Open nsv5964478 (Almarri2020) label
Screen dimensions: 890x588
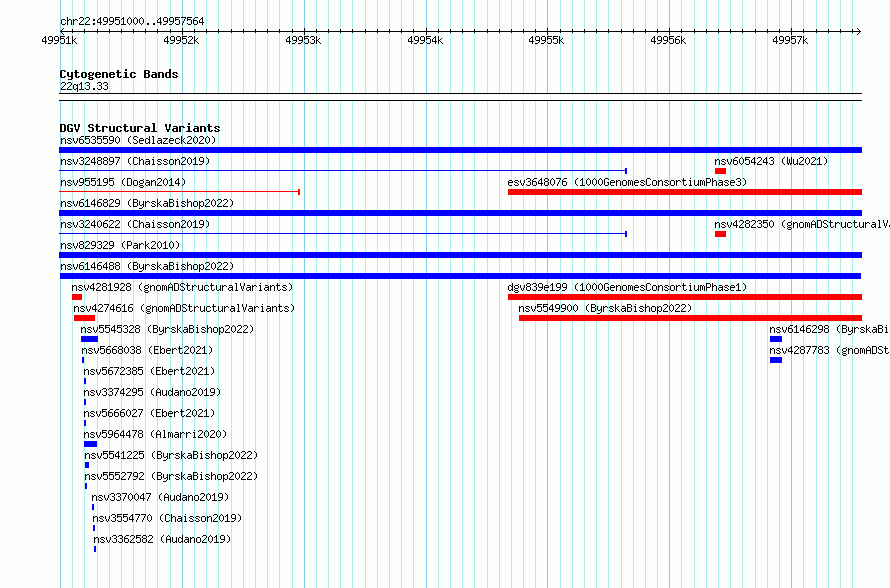pyautogui.click(x=156, y=434)
